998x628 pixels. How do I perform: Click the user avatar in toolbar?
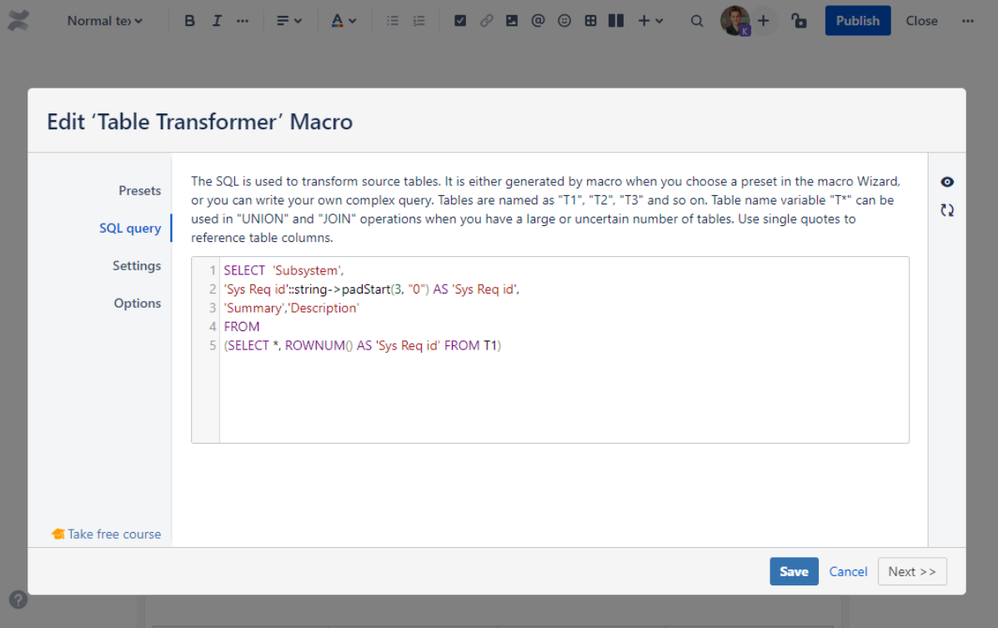click(x=734, y=20)
